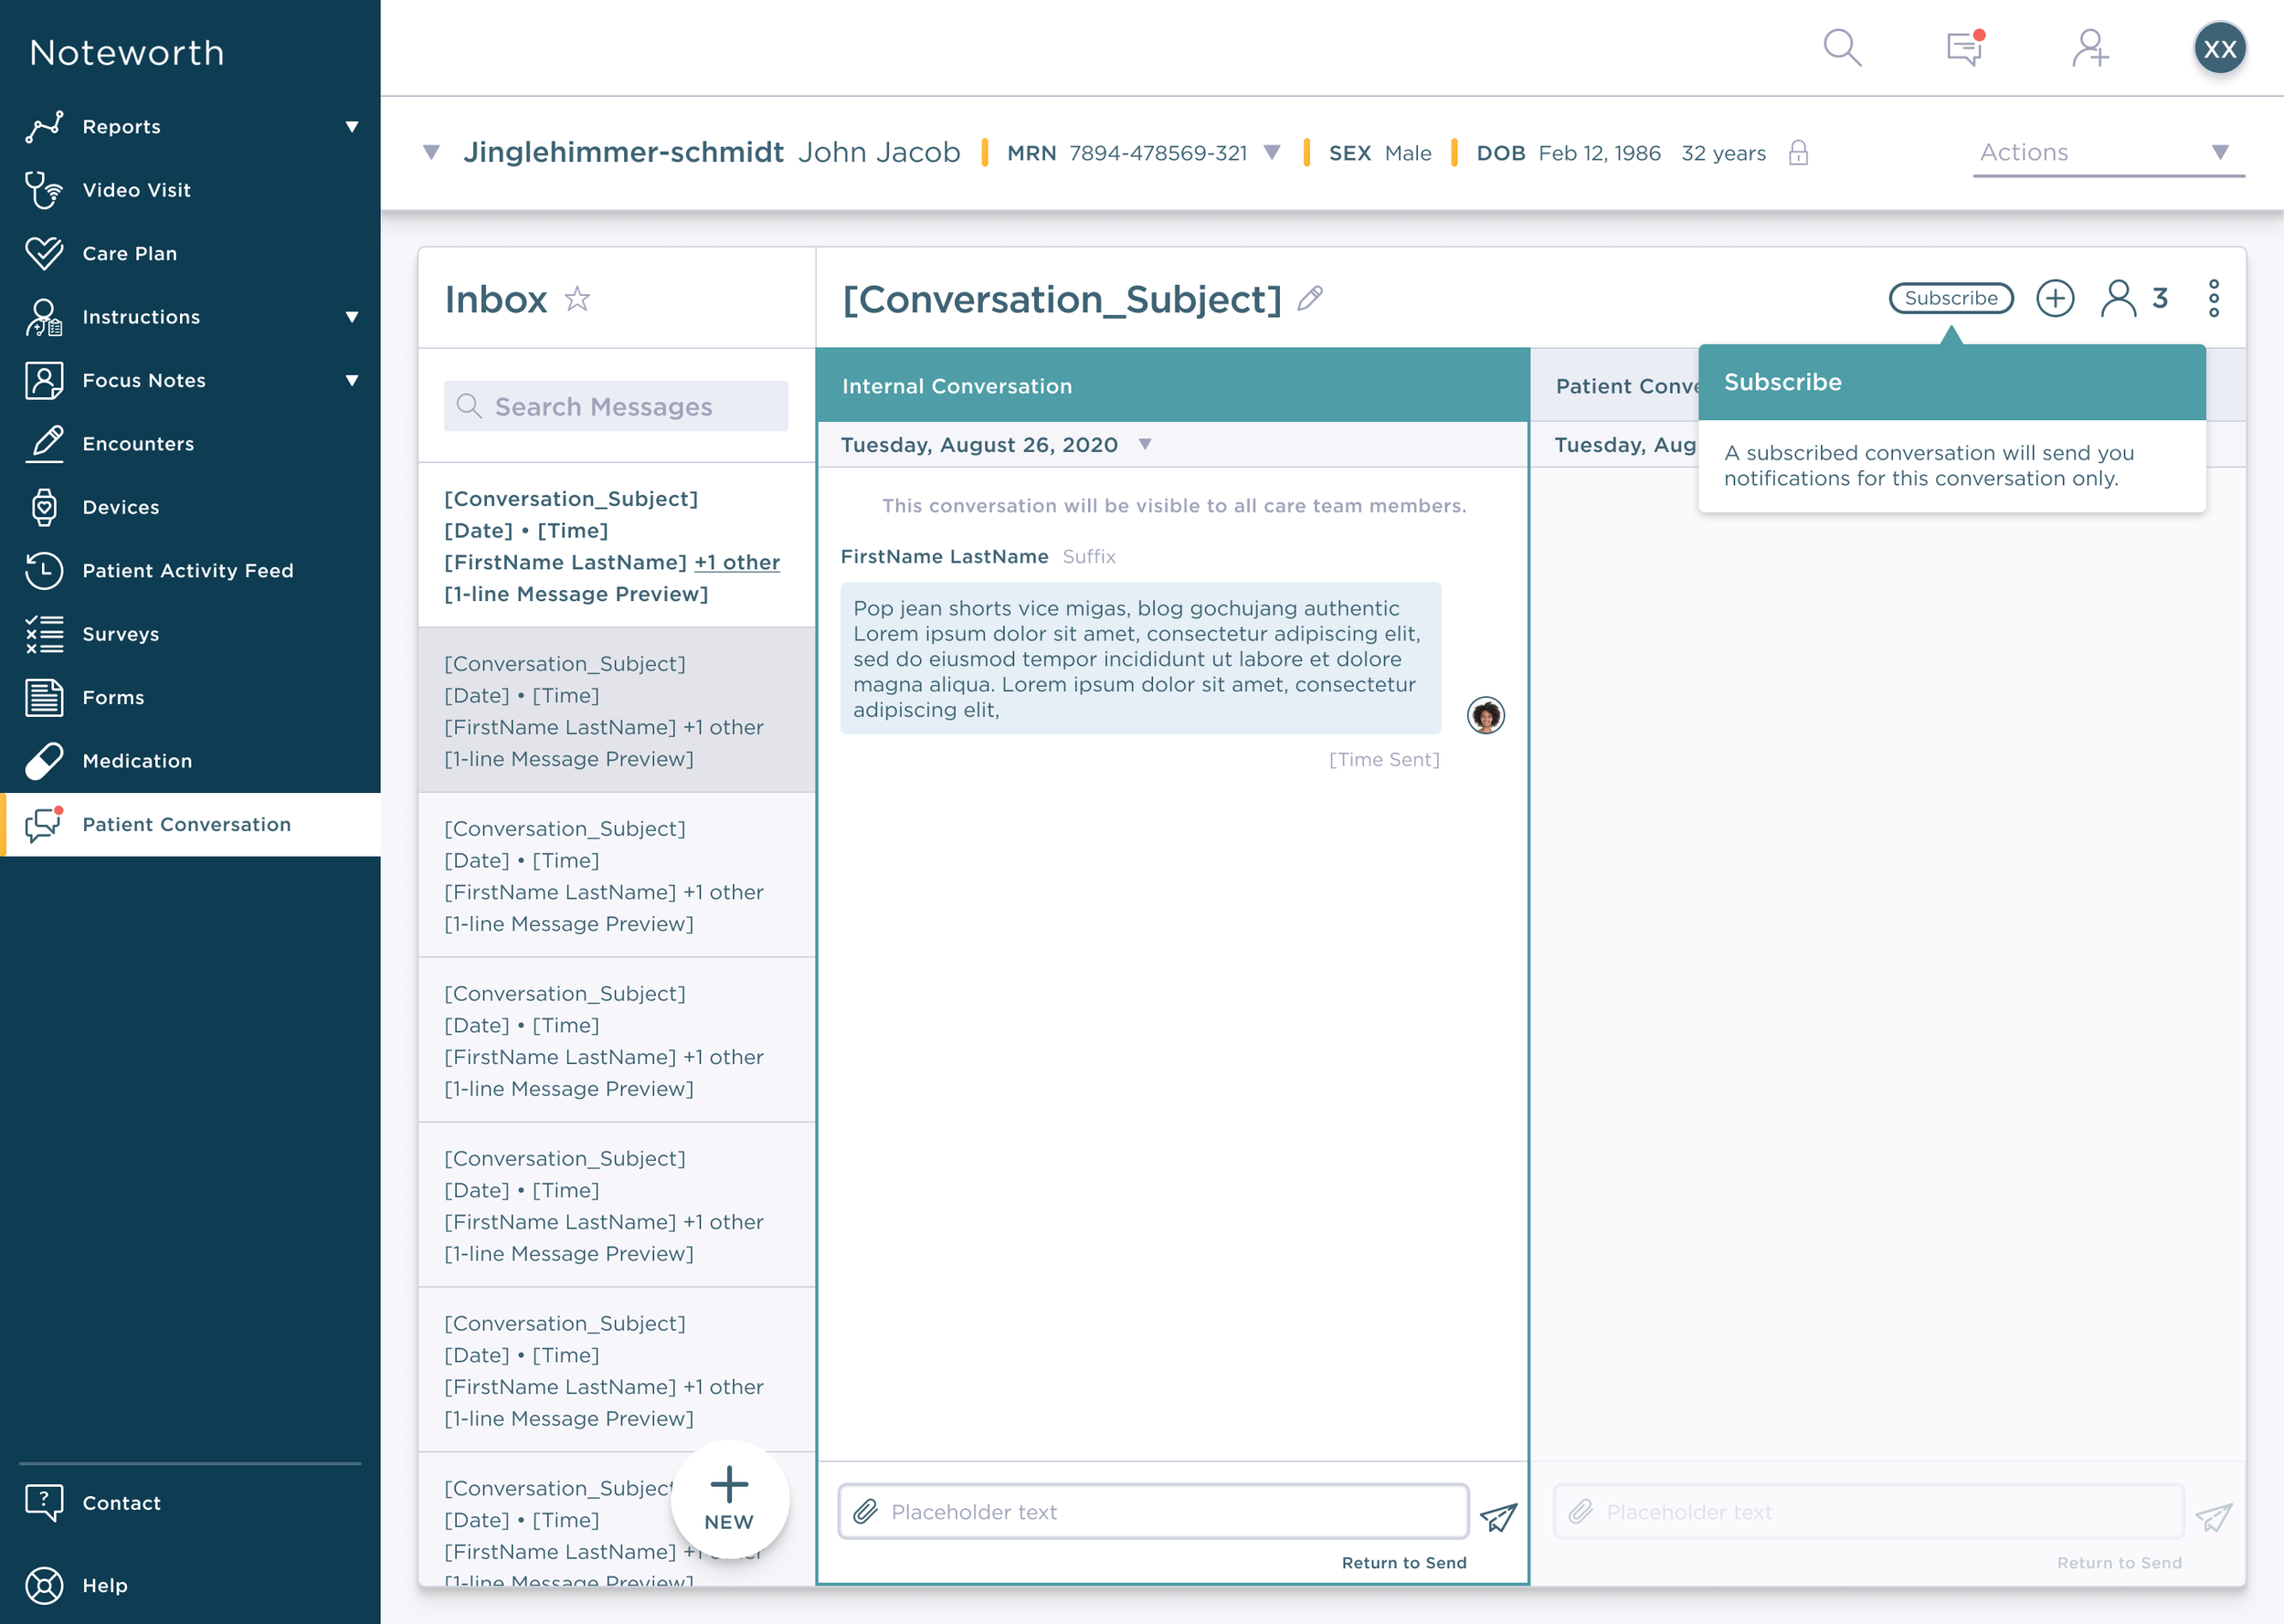Toggle the Inbox favorite star
The image size is (2284, 1624).
pyautogui.click(x=577, y=299)
